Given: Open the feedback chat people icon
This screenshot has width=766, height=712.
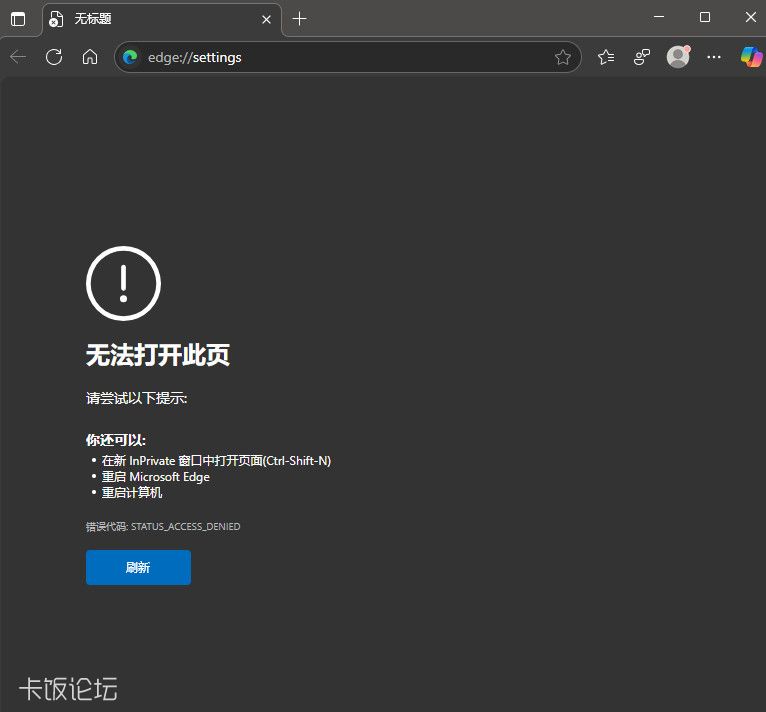Looking at the screenshot, I should click(642, 57).
